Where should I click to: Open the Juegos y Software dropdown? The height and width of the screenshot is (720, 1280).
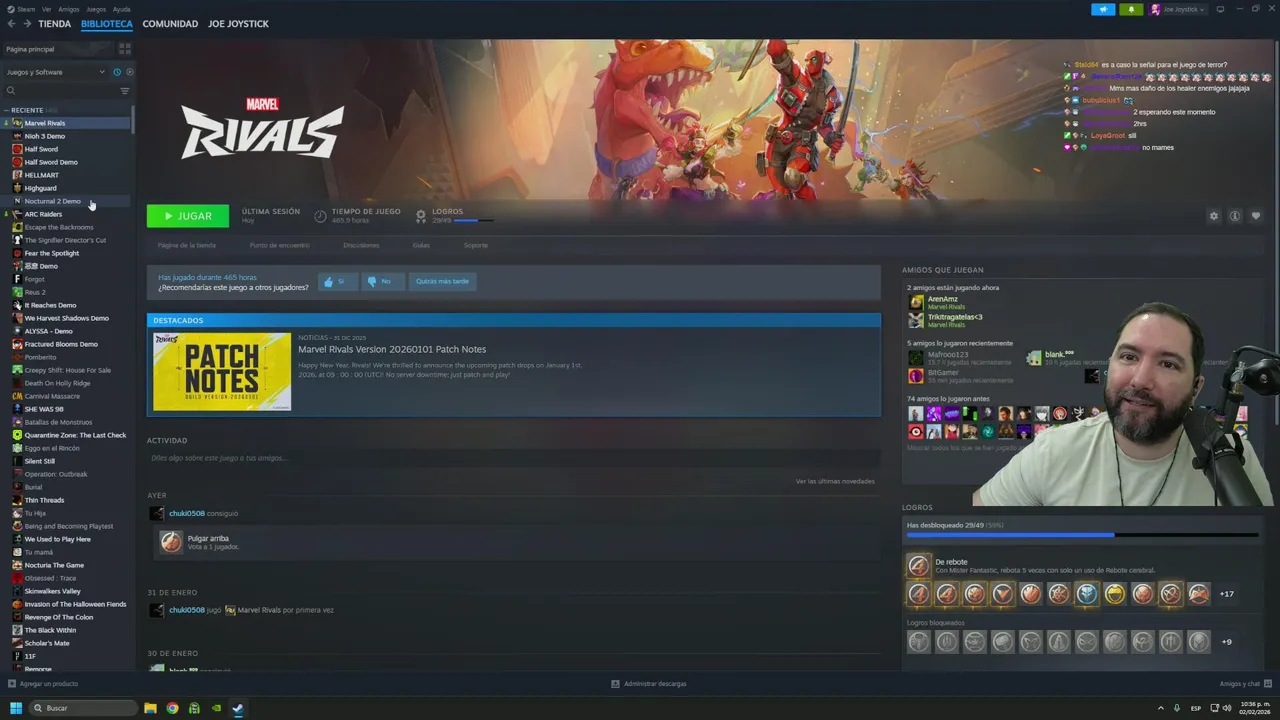coord(55,72)
